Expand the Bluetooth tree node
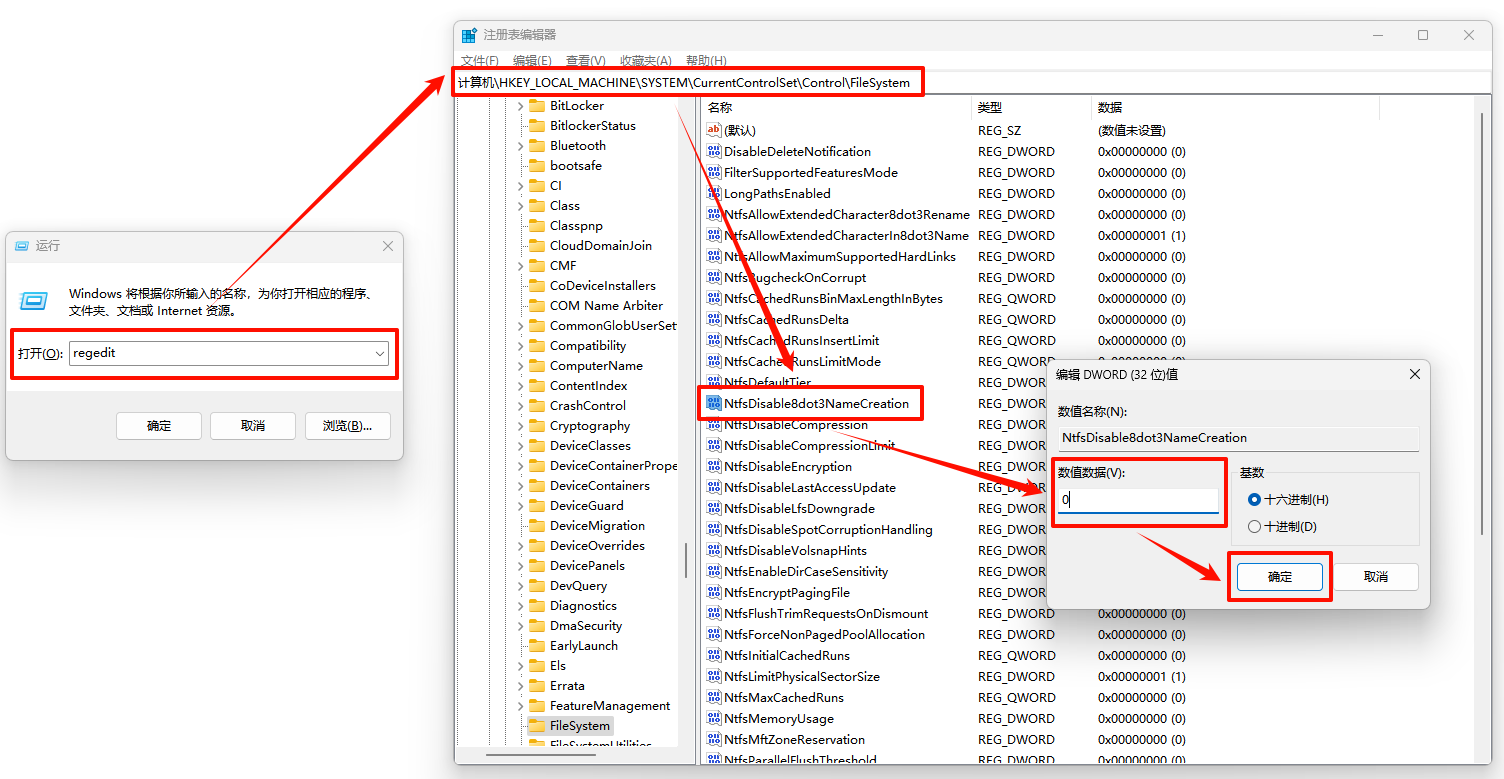1504x779 pixels. point(521,146)
